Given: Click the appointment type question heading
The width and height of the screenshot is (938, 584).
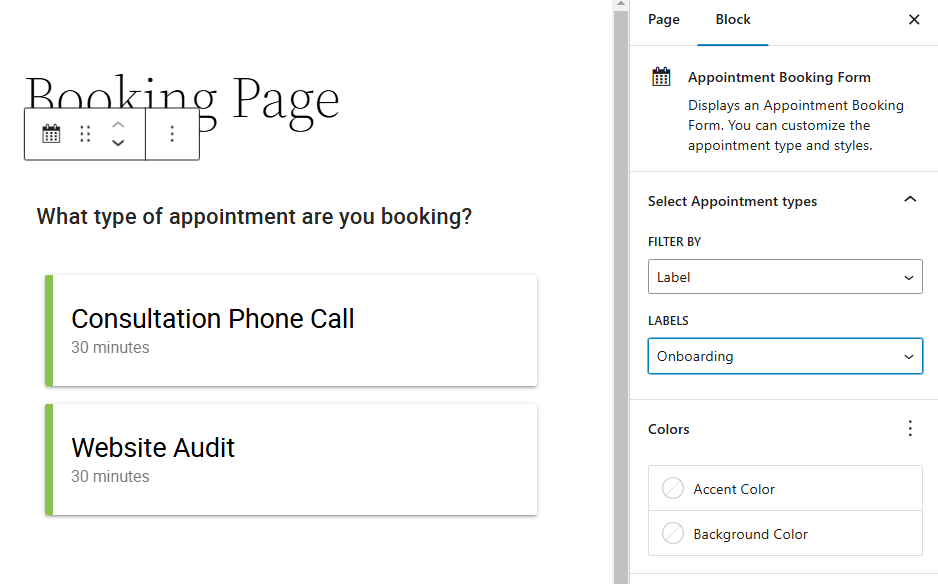Looking at the screenshot, I should pyautogui.click(x=254, y=217).
